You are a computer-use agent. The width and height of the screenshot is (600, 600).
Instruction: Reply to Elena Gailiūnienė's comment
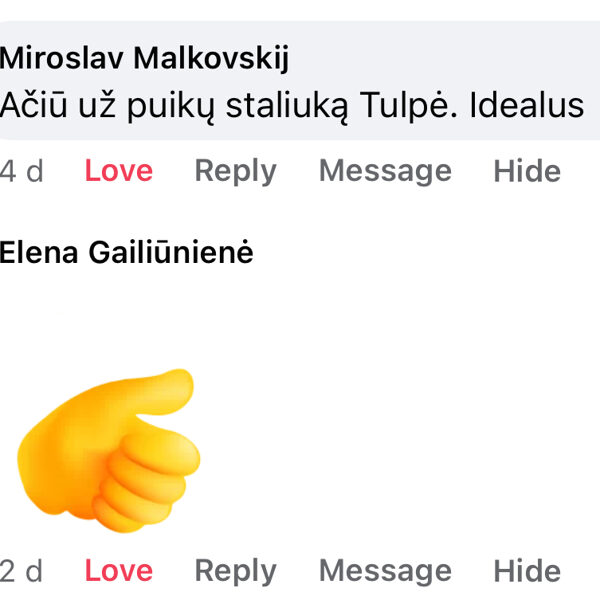click(x=235, y=571)
